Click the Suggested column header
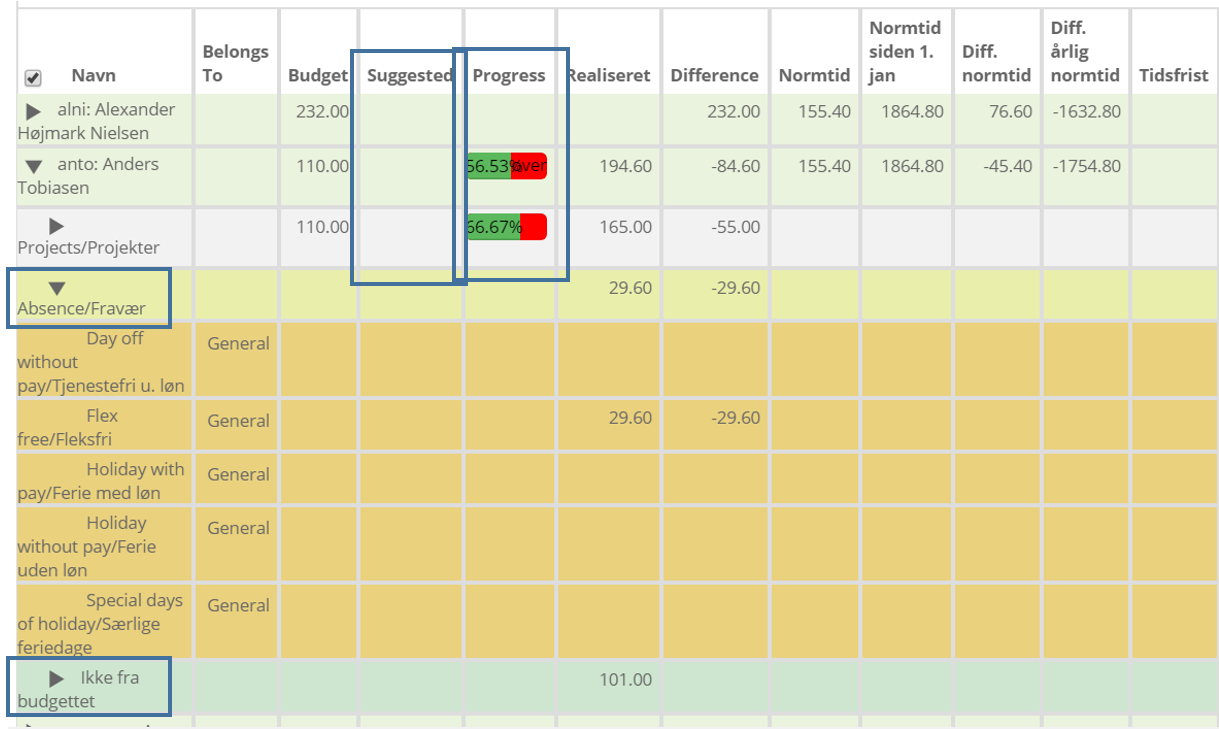This screenshot has width=1219, height=729. (409, 75)
